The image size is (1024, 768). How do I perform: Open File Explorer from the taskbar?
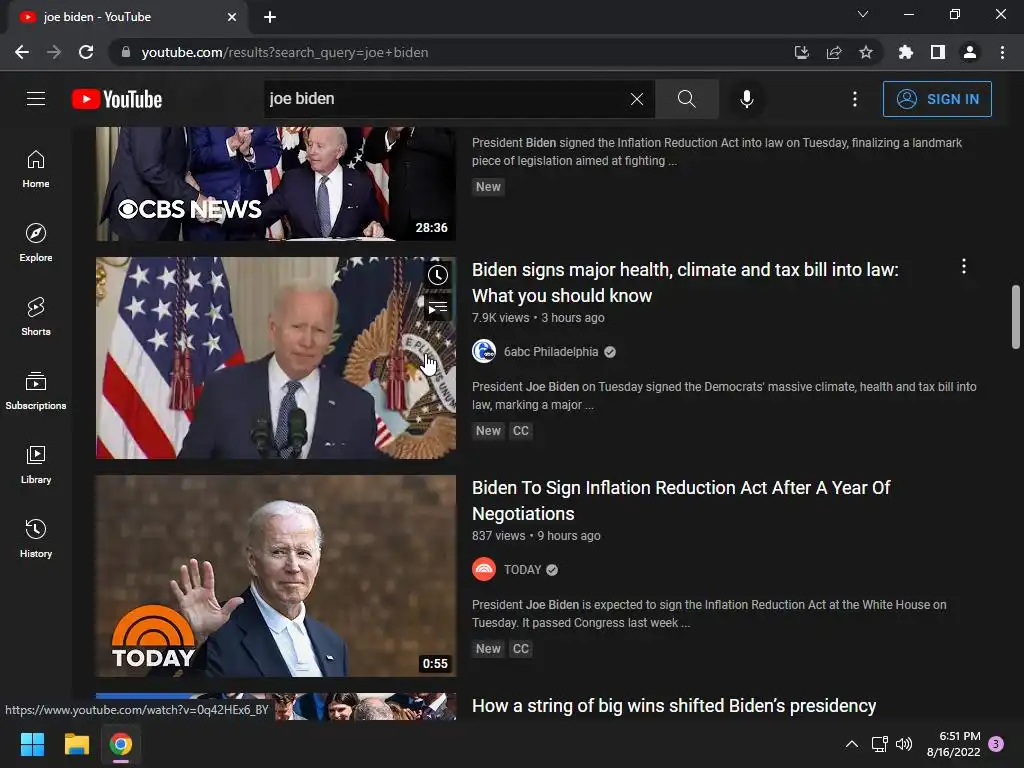[x=76, y=744]
